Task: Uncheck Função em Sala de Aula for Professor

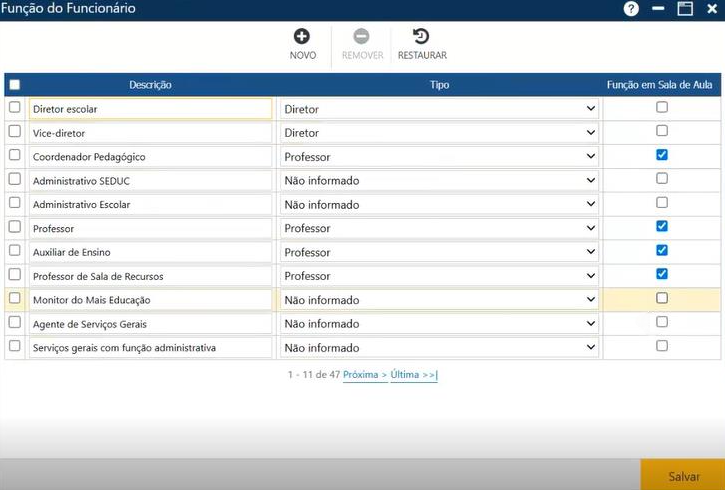Action: tap(661, 227)
